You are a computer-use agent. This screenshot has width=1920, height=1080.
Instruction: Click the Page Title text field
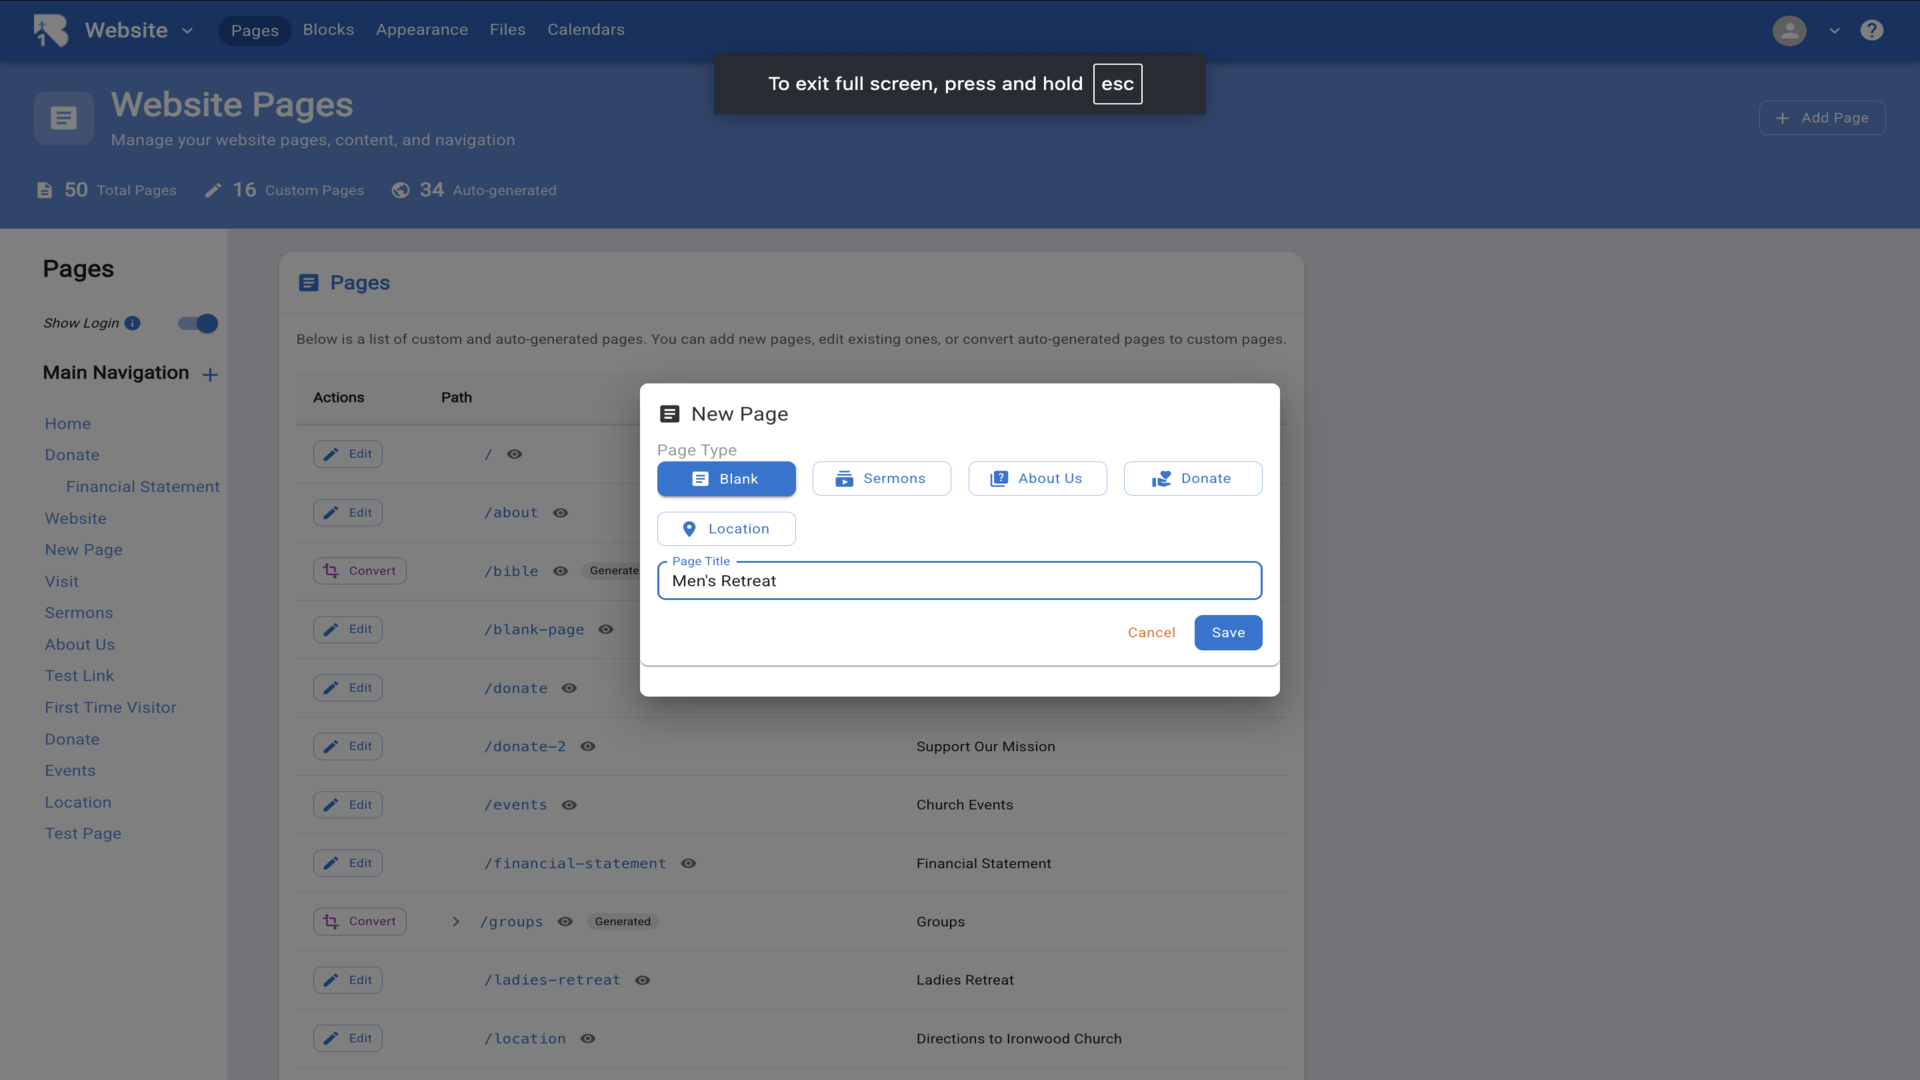click(x=958, y=581)
